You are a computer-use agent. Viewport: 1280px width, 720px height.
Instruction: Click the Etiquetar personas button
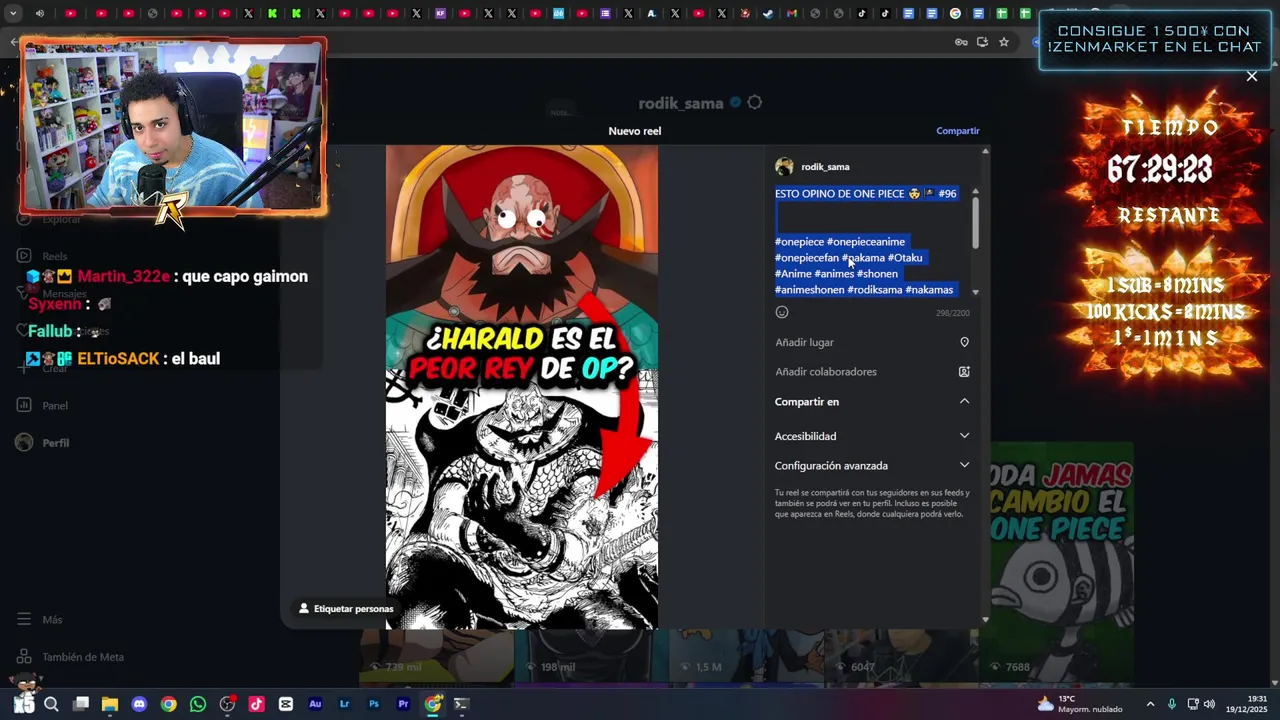point(346,609)
